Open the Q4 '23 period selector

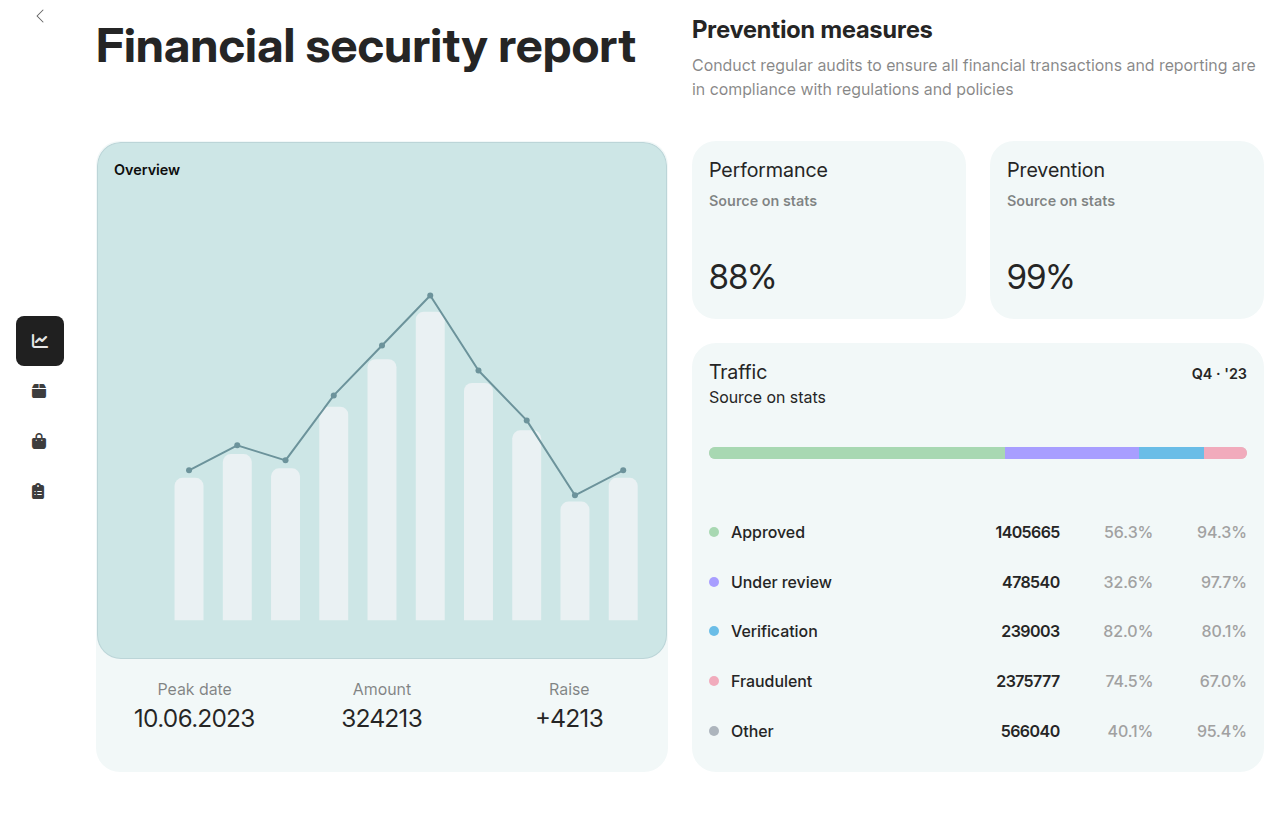(1218, 374)
